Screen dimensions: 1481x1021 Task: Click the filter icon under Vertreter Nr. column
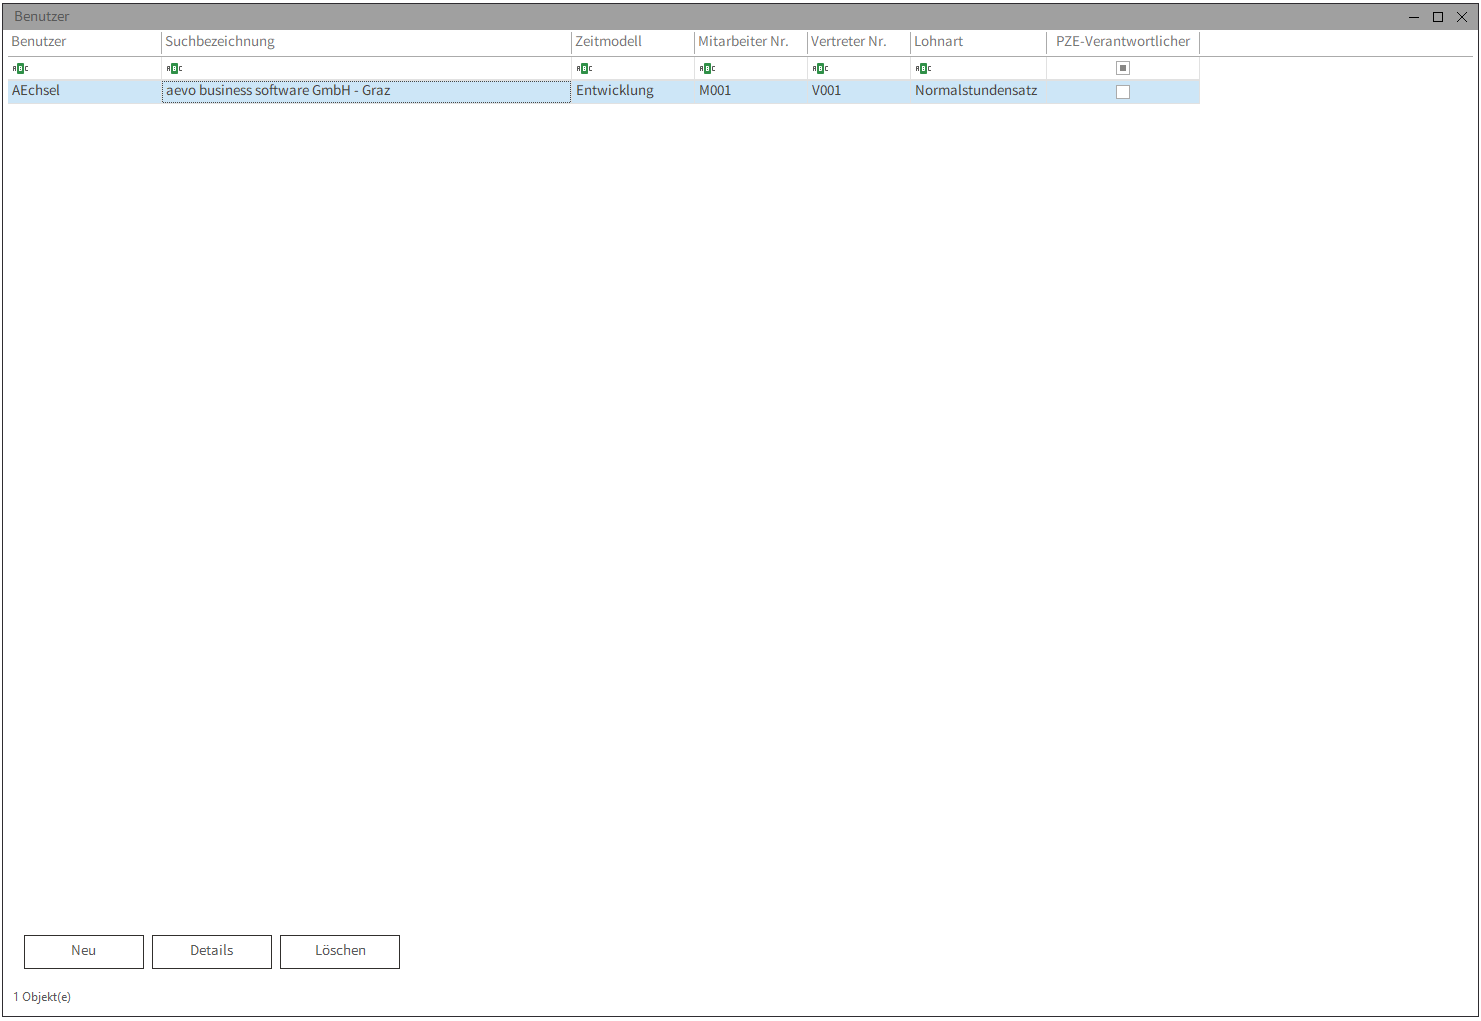tap(820, 69)
